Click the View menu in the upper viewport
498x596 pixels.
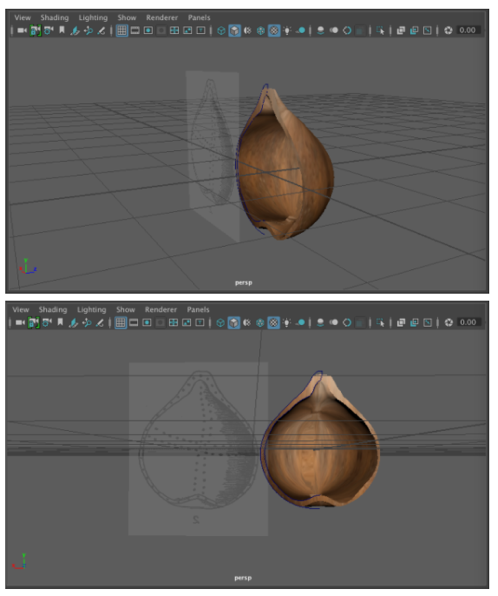point(22,17)
